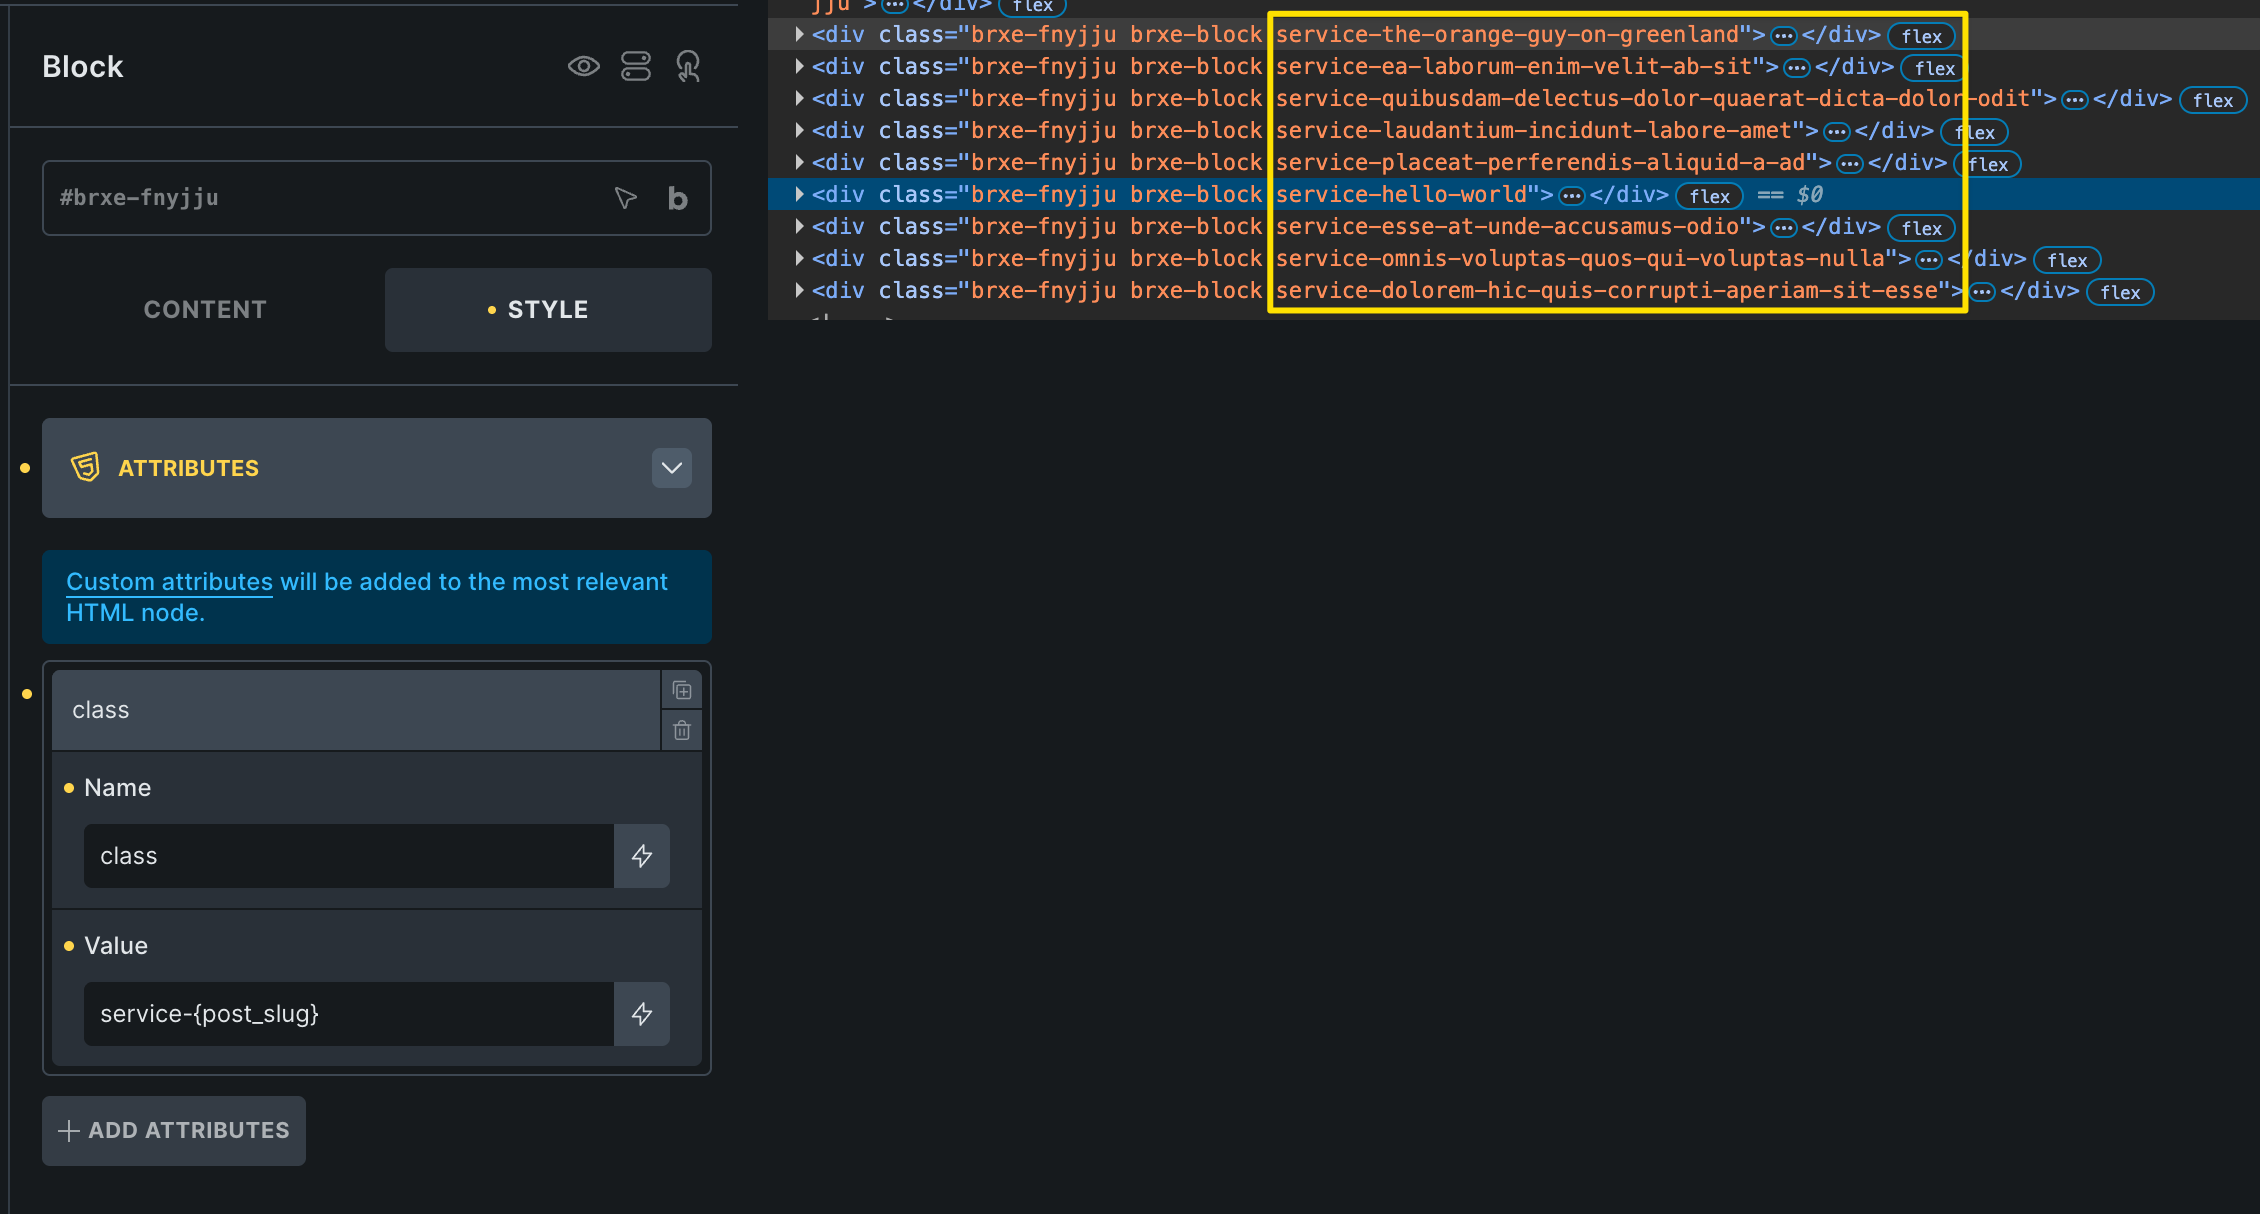Select the STYLE tab

[548, 310]
